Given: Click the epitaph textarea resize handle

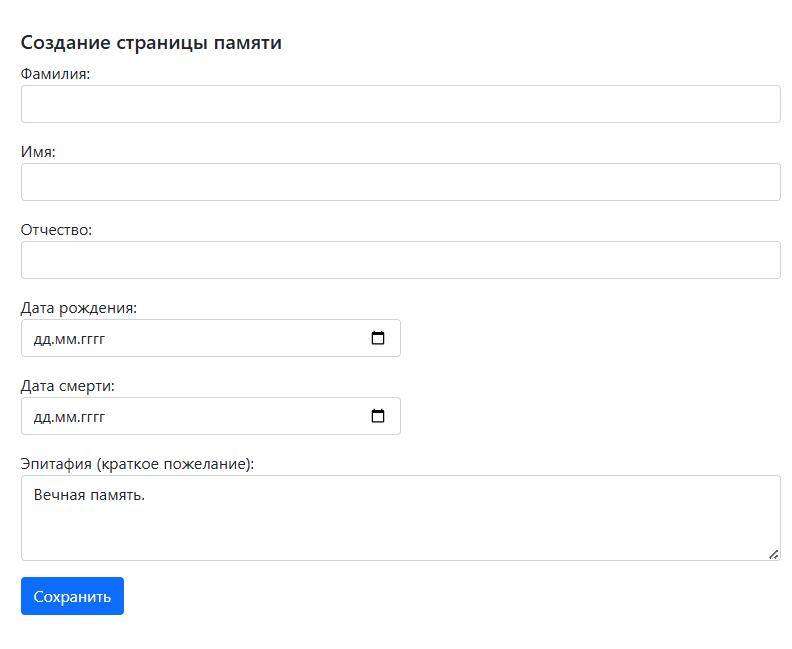Looking at the screenshot, I should (x=774, y=554).
